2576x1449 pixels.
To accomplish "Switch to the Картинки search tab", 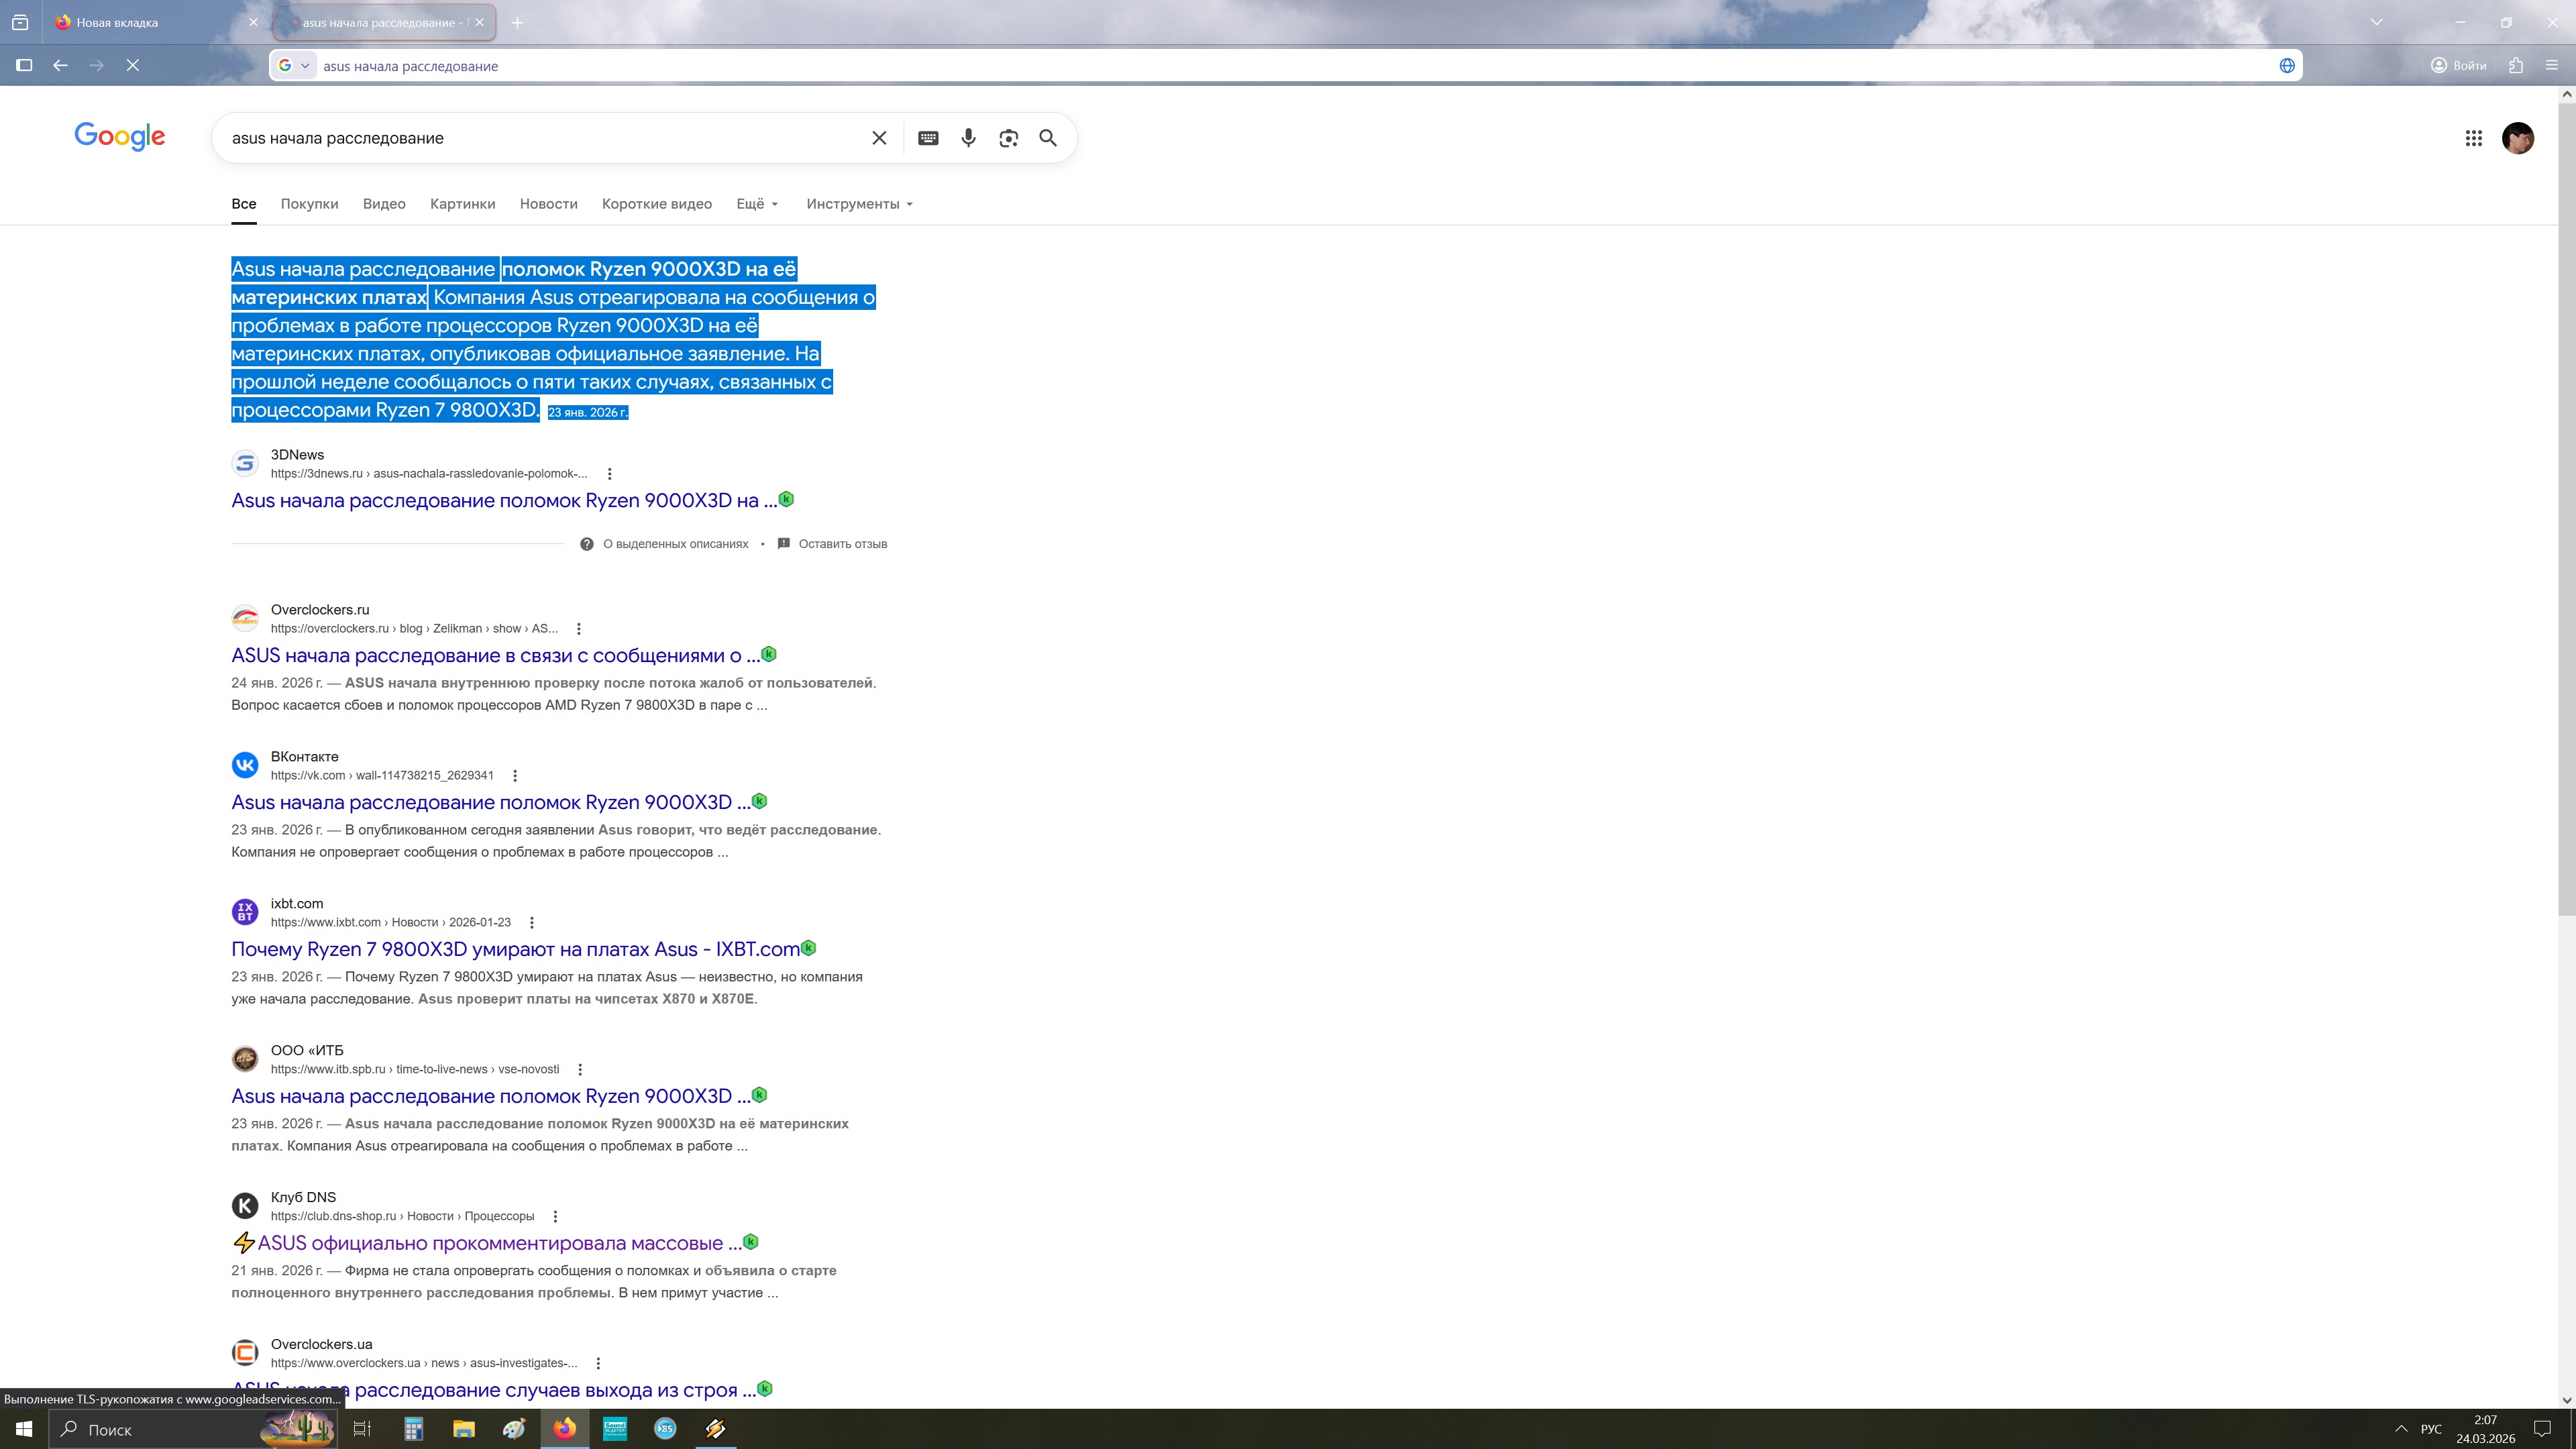I will (x=462, y=204).
